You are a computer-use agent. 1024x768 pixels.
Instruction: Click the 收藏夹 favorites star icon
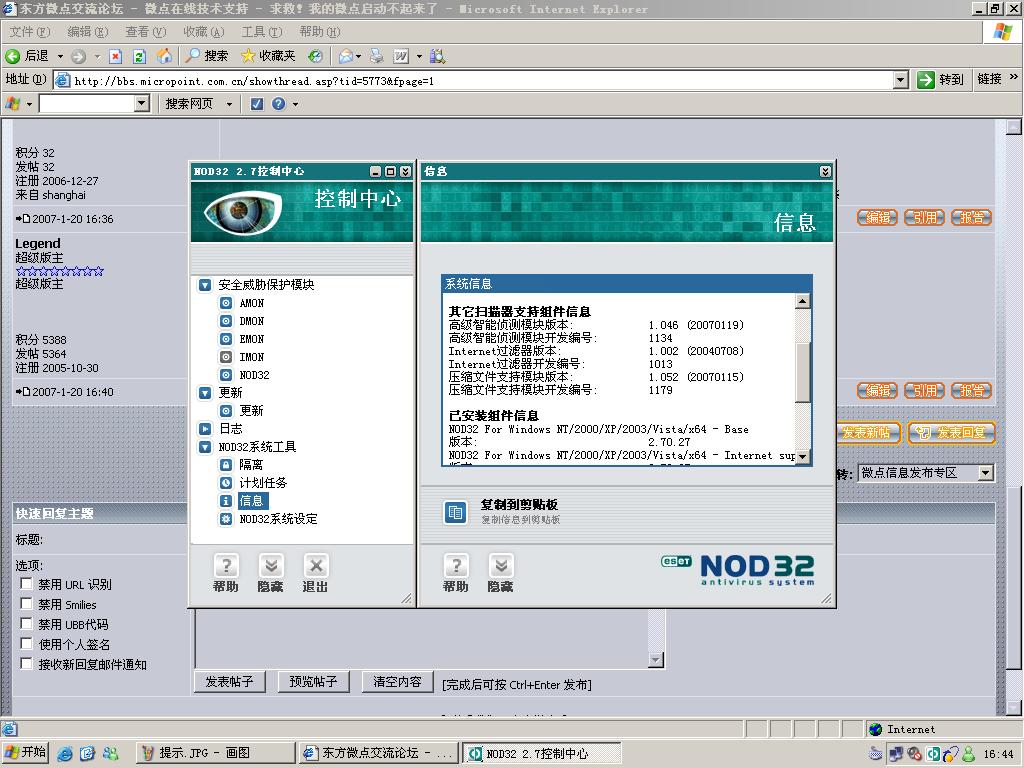(x=248, y=56)
